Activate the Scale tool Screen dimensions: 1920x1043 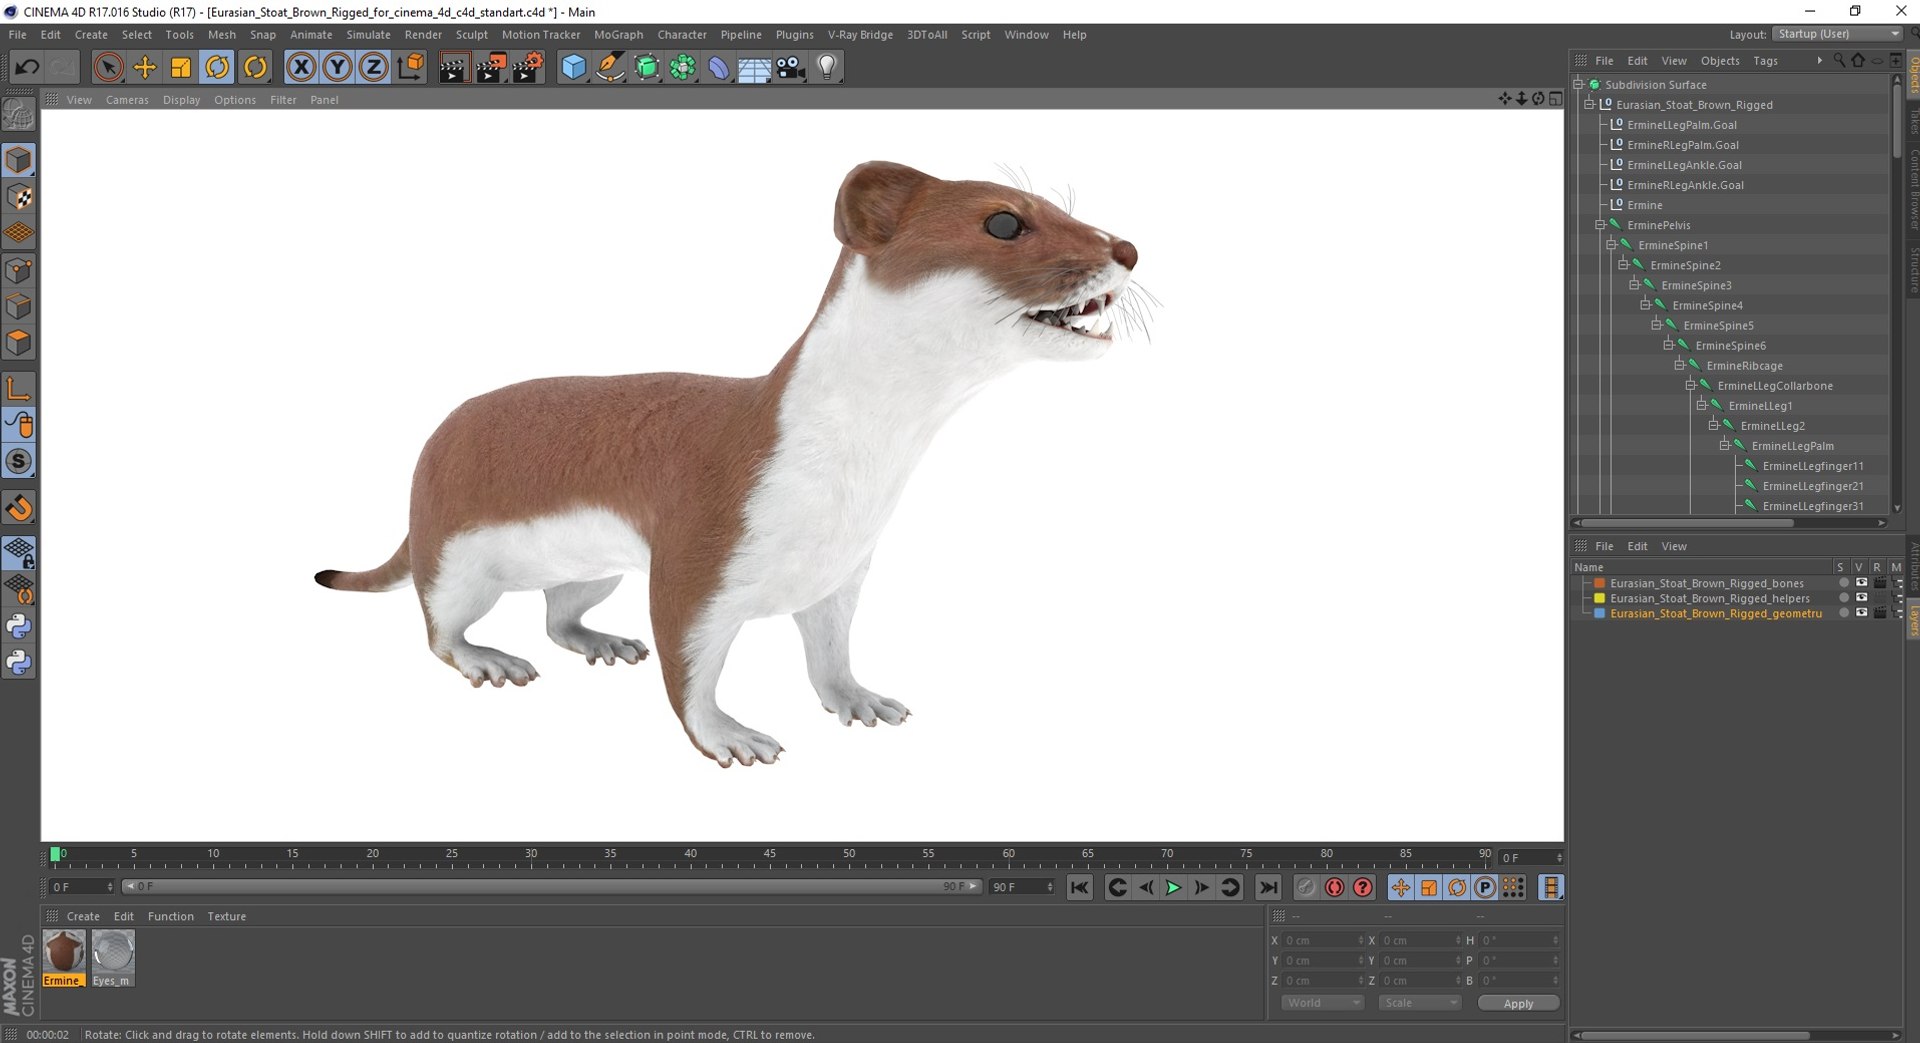[x=181, y=67]
